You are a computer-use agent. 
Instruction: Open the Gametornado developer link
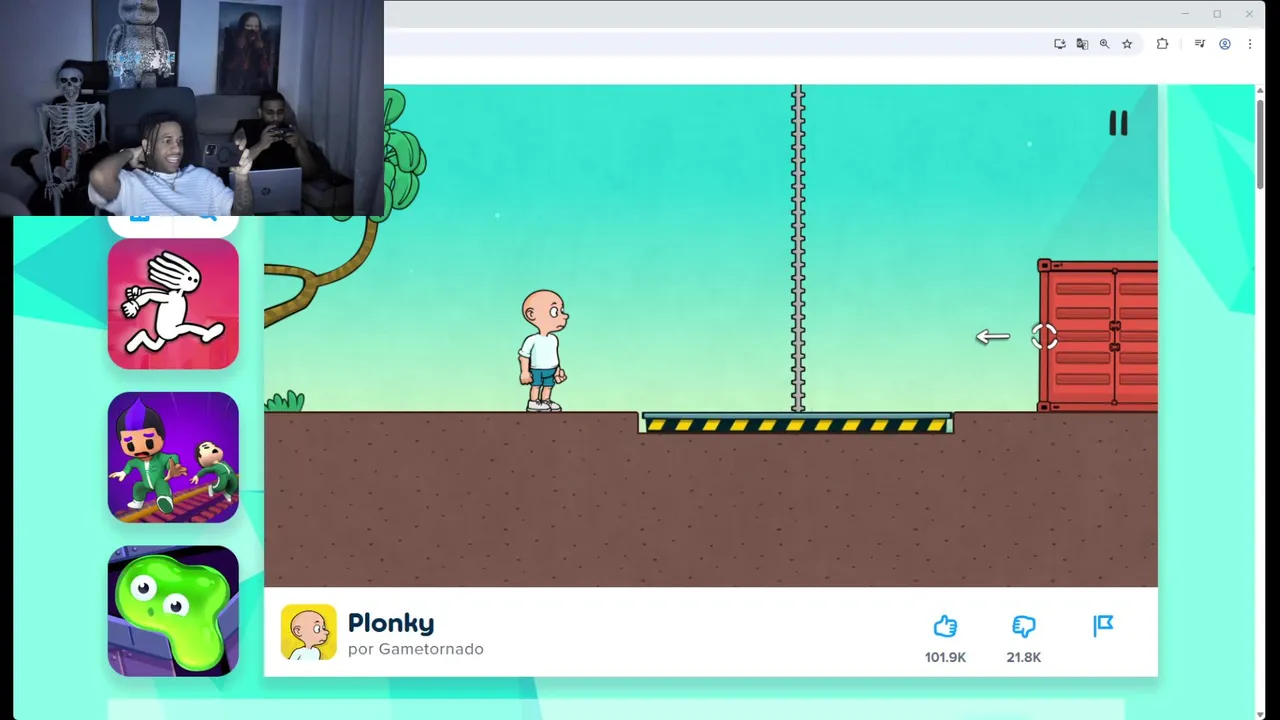[431, 649]
